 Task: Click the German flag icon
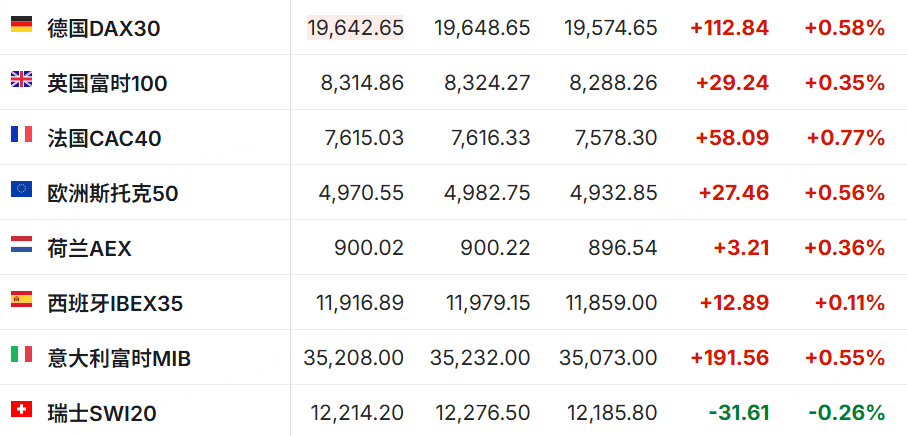coord(21,24)
